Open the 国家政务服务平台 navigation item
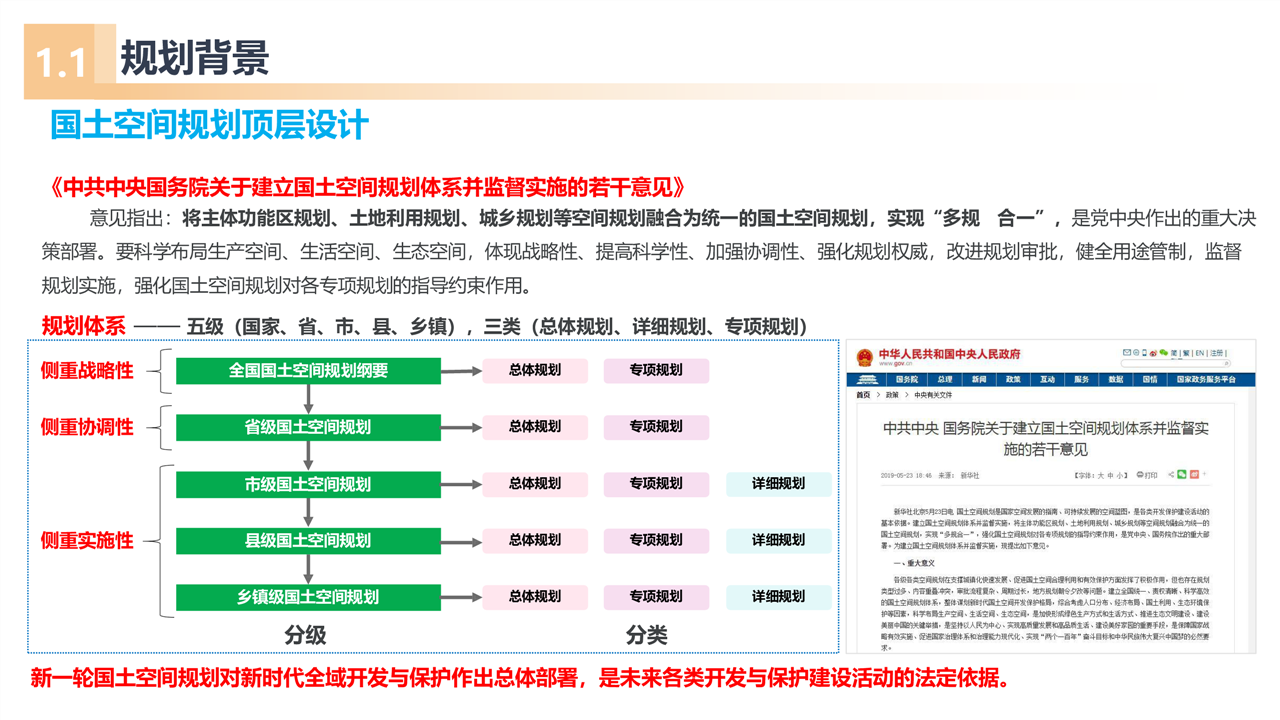The width and height of the screenshot is (1280, 720). tap(1205, 380)
